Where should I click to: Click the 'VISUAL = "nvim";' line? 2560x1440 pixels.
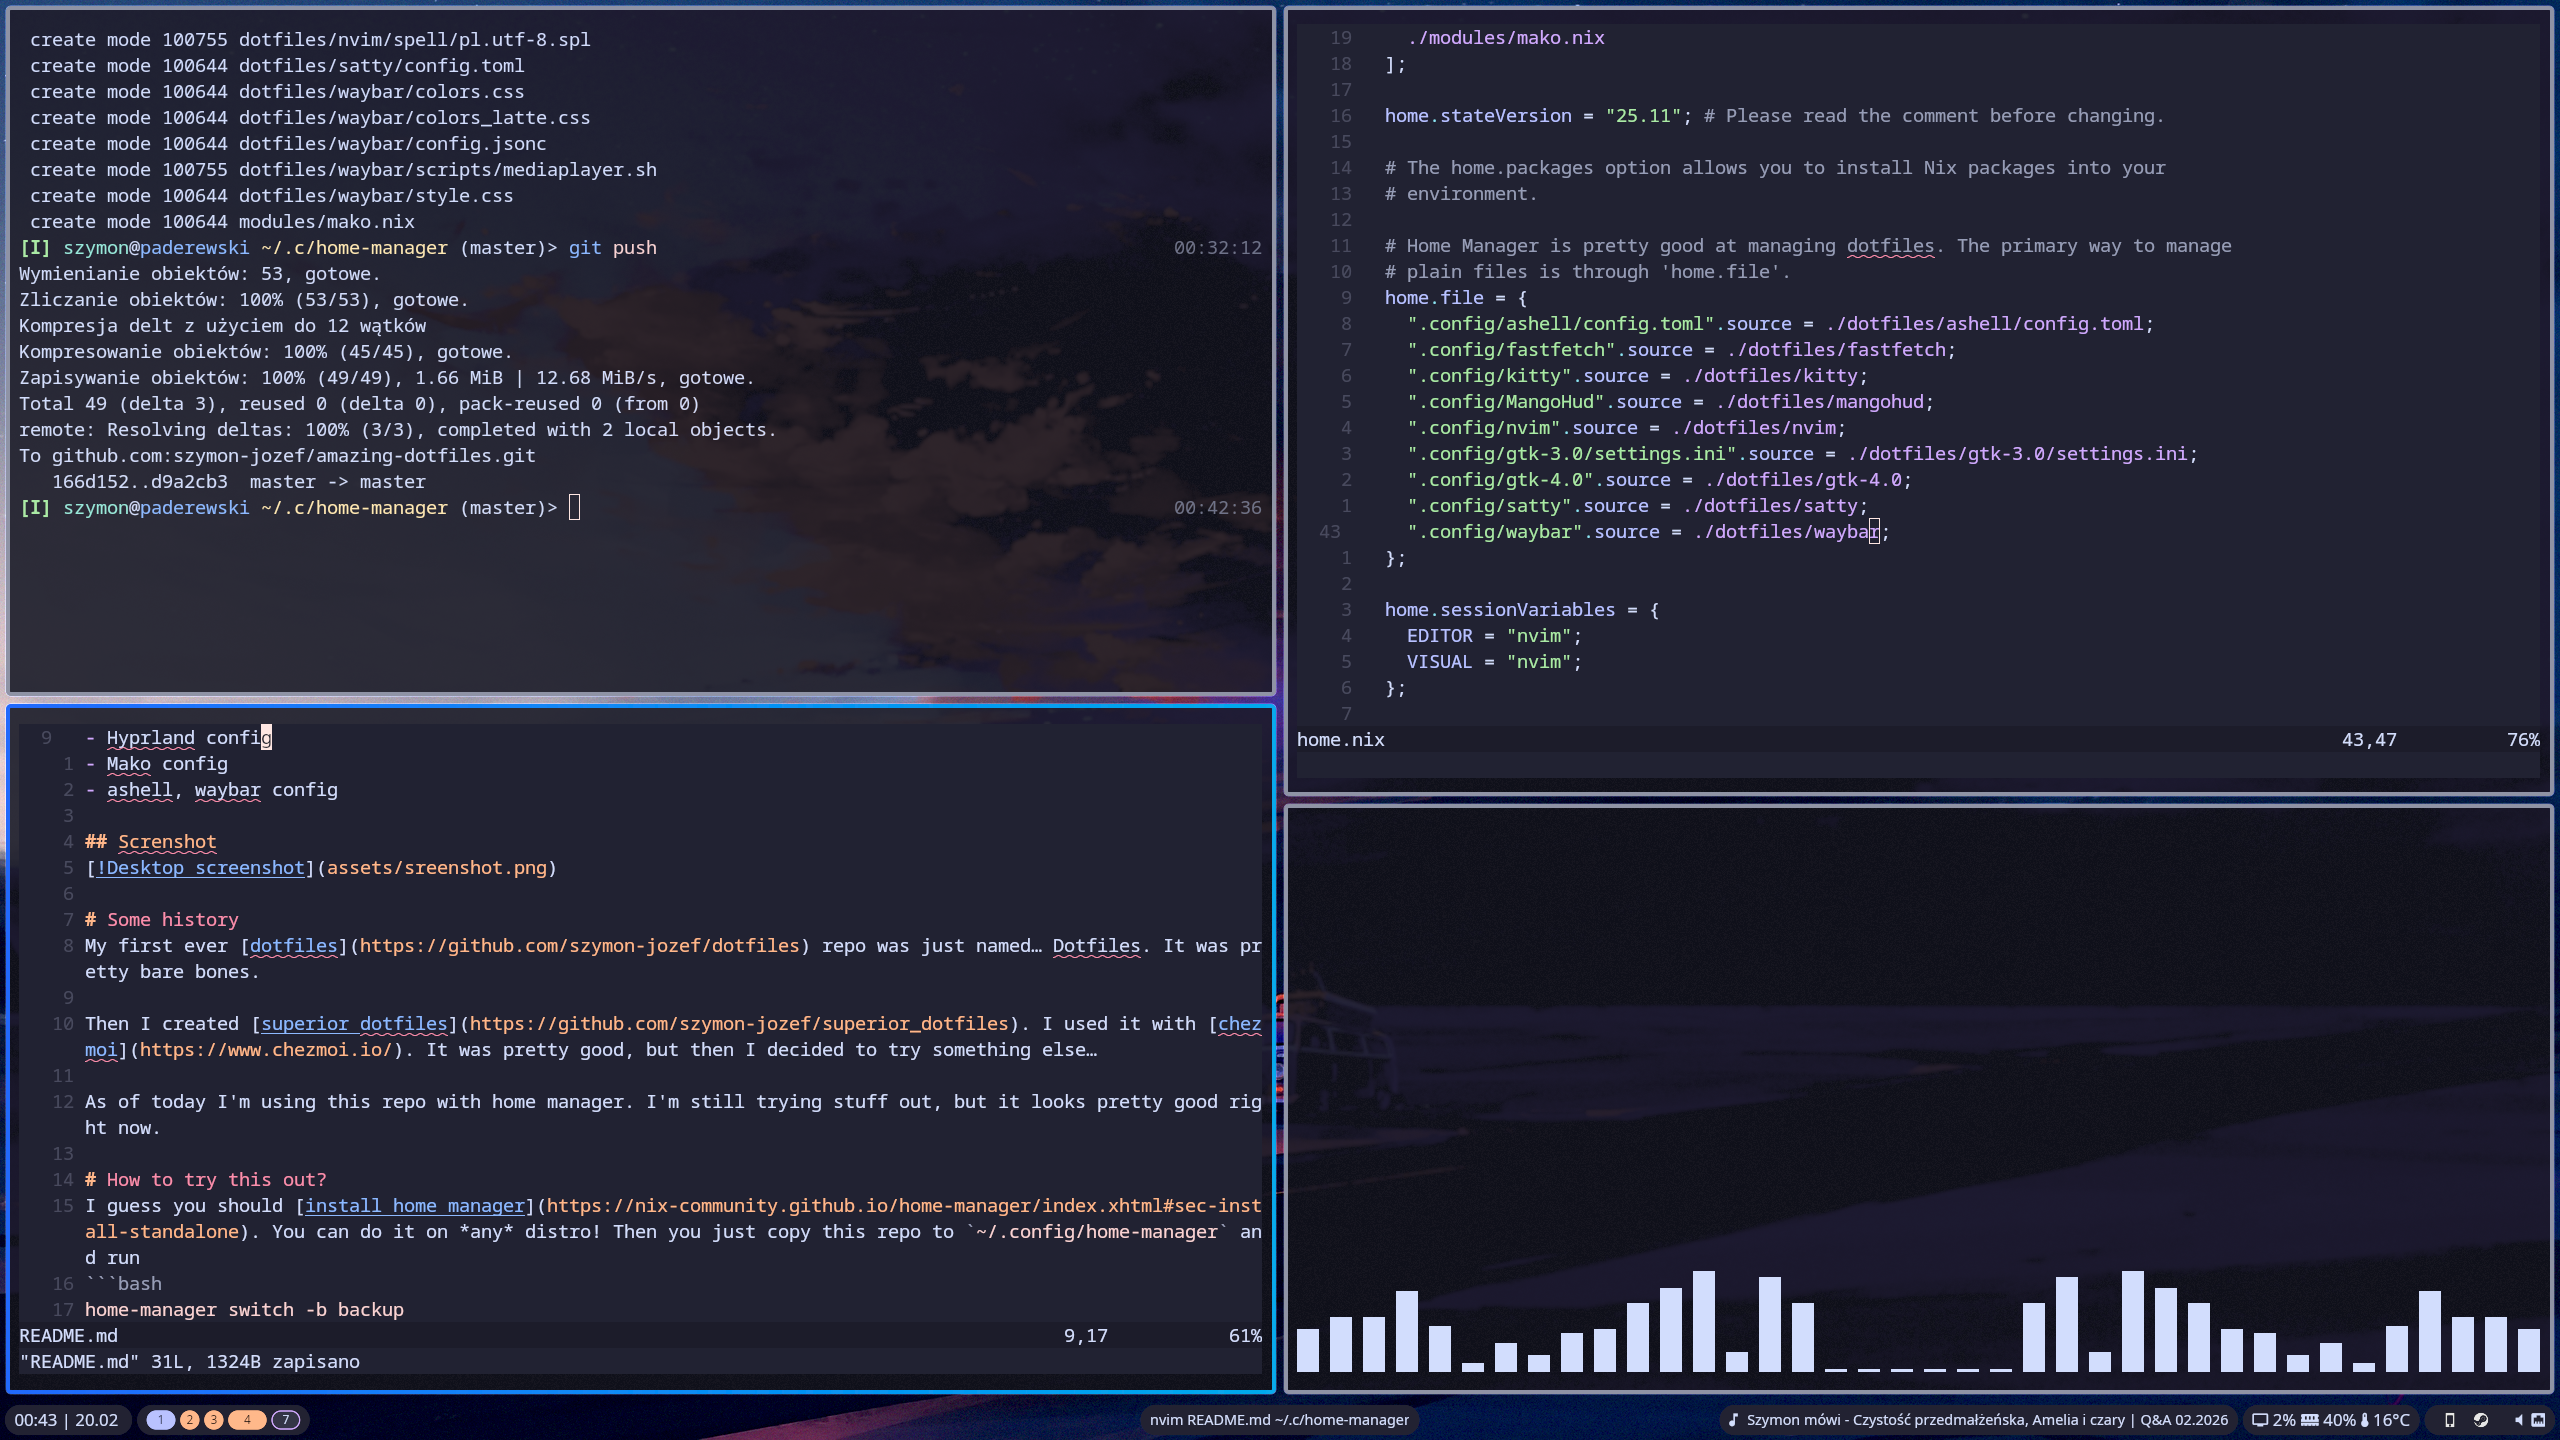[x=1495, y=661]
